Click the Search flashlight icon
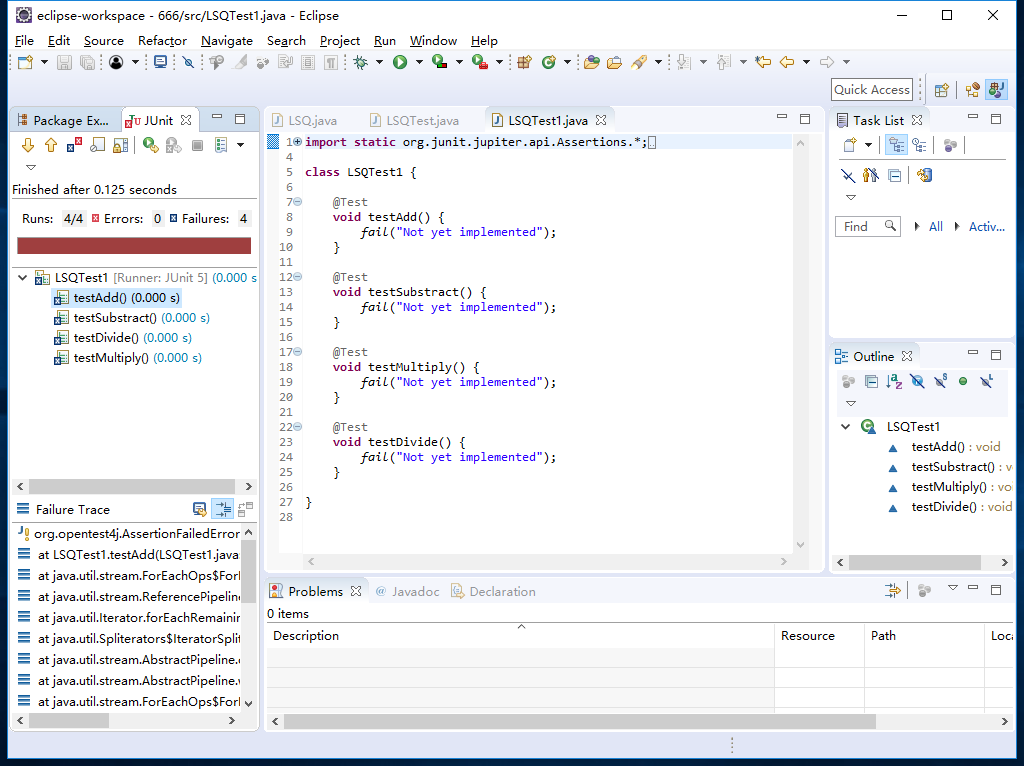 coord(639,62)
